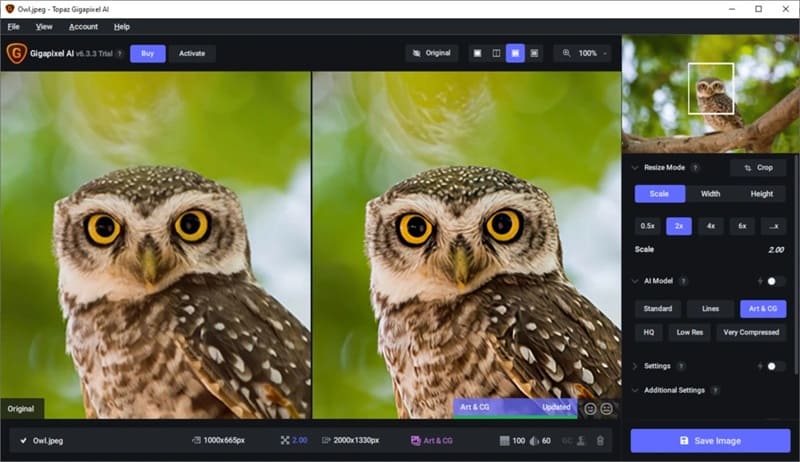Expand the Settings section
Image resolution: width=800 pixels, height=462 pixels.
635,366
